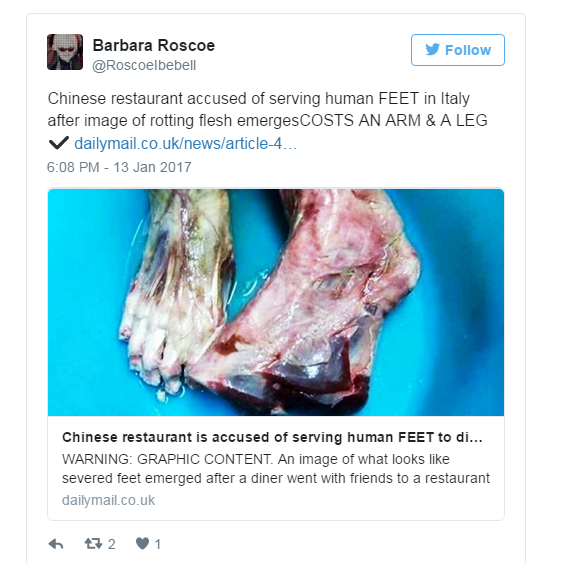This screenshot has width=571, height=563.
Task: Click the Twitter bird icon in Follow
Action: (433, 50)
